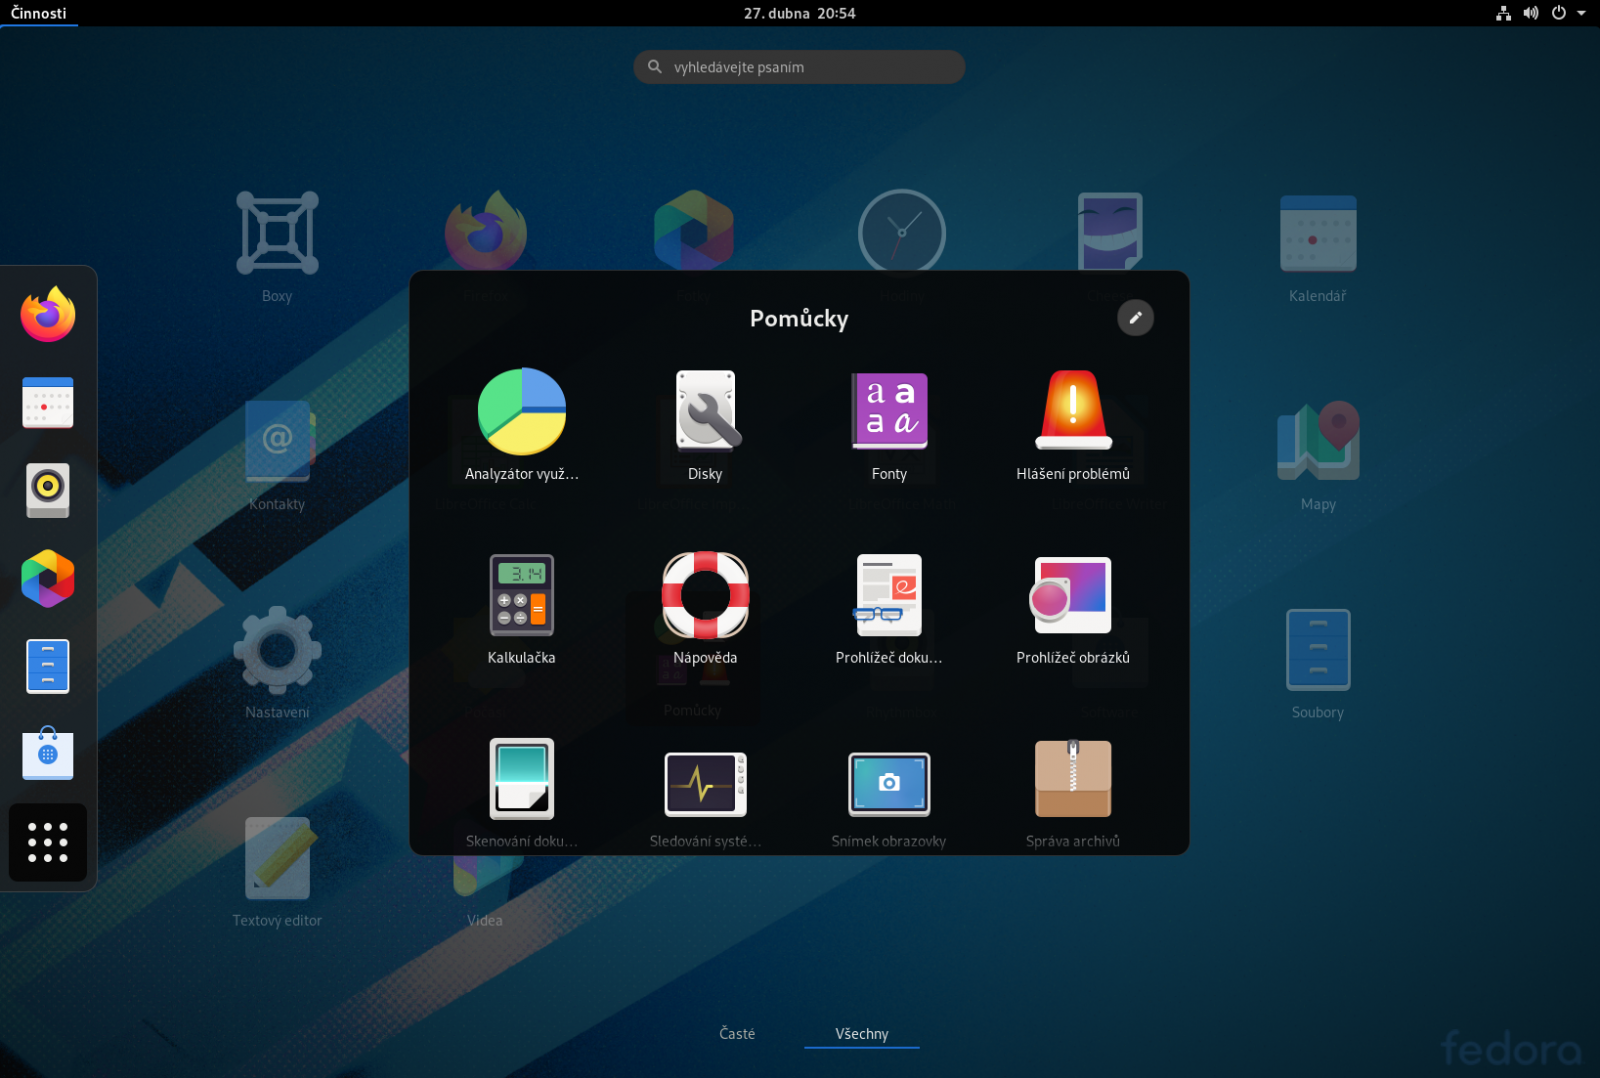1600x1078 pixels.
Task: Launch Firefox from the dock
Action: tap(48, 314)
